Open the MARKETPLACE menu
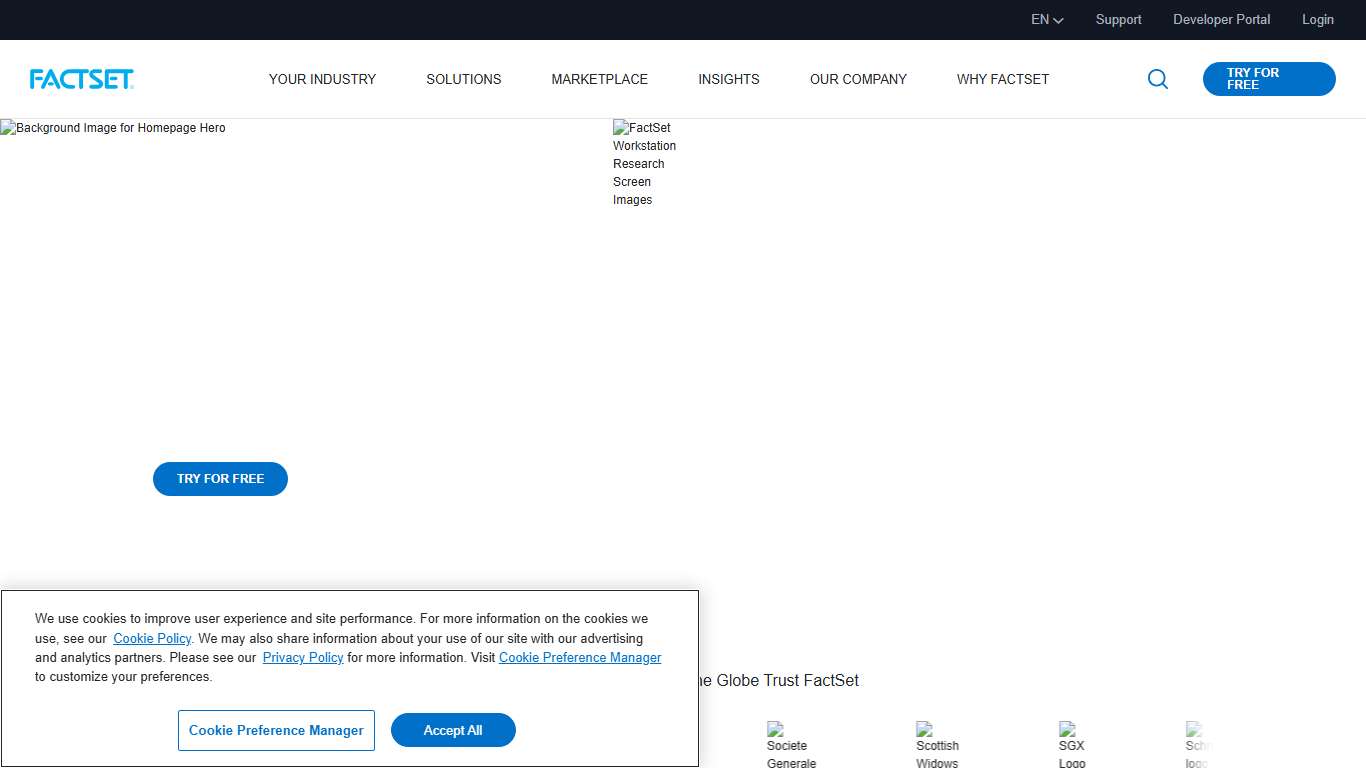Viewport: 1366px width, 768px height. point(599,79)
